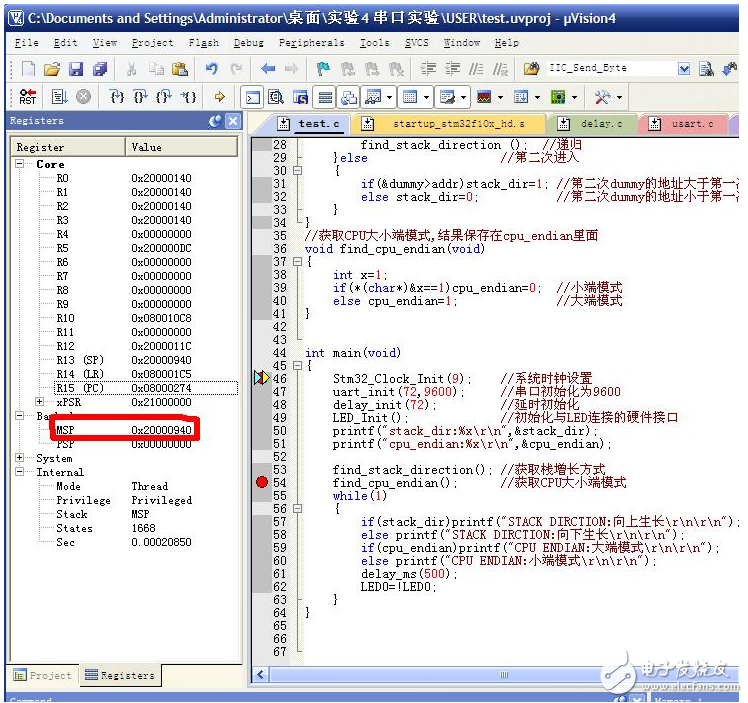Switch to the Project panel tab
This screenshot has width=748, height=703.
(x=42, y=675)
